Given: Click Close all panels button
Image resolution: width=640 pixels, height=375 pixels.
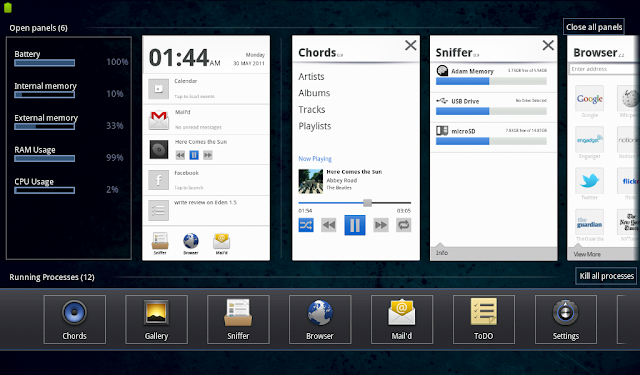Looking at the screenshot, I should click(x=594, y=27).
